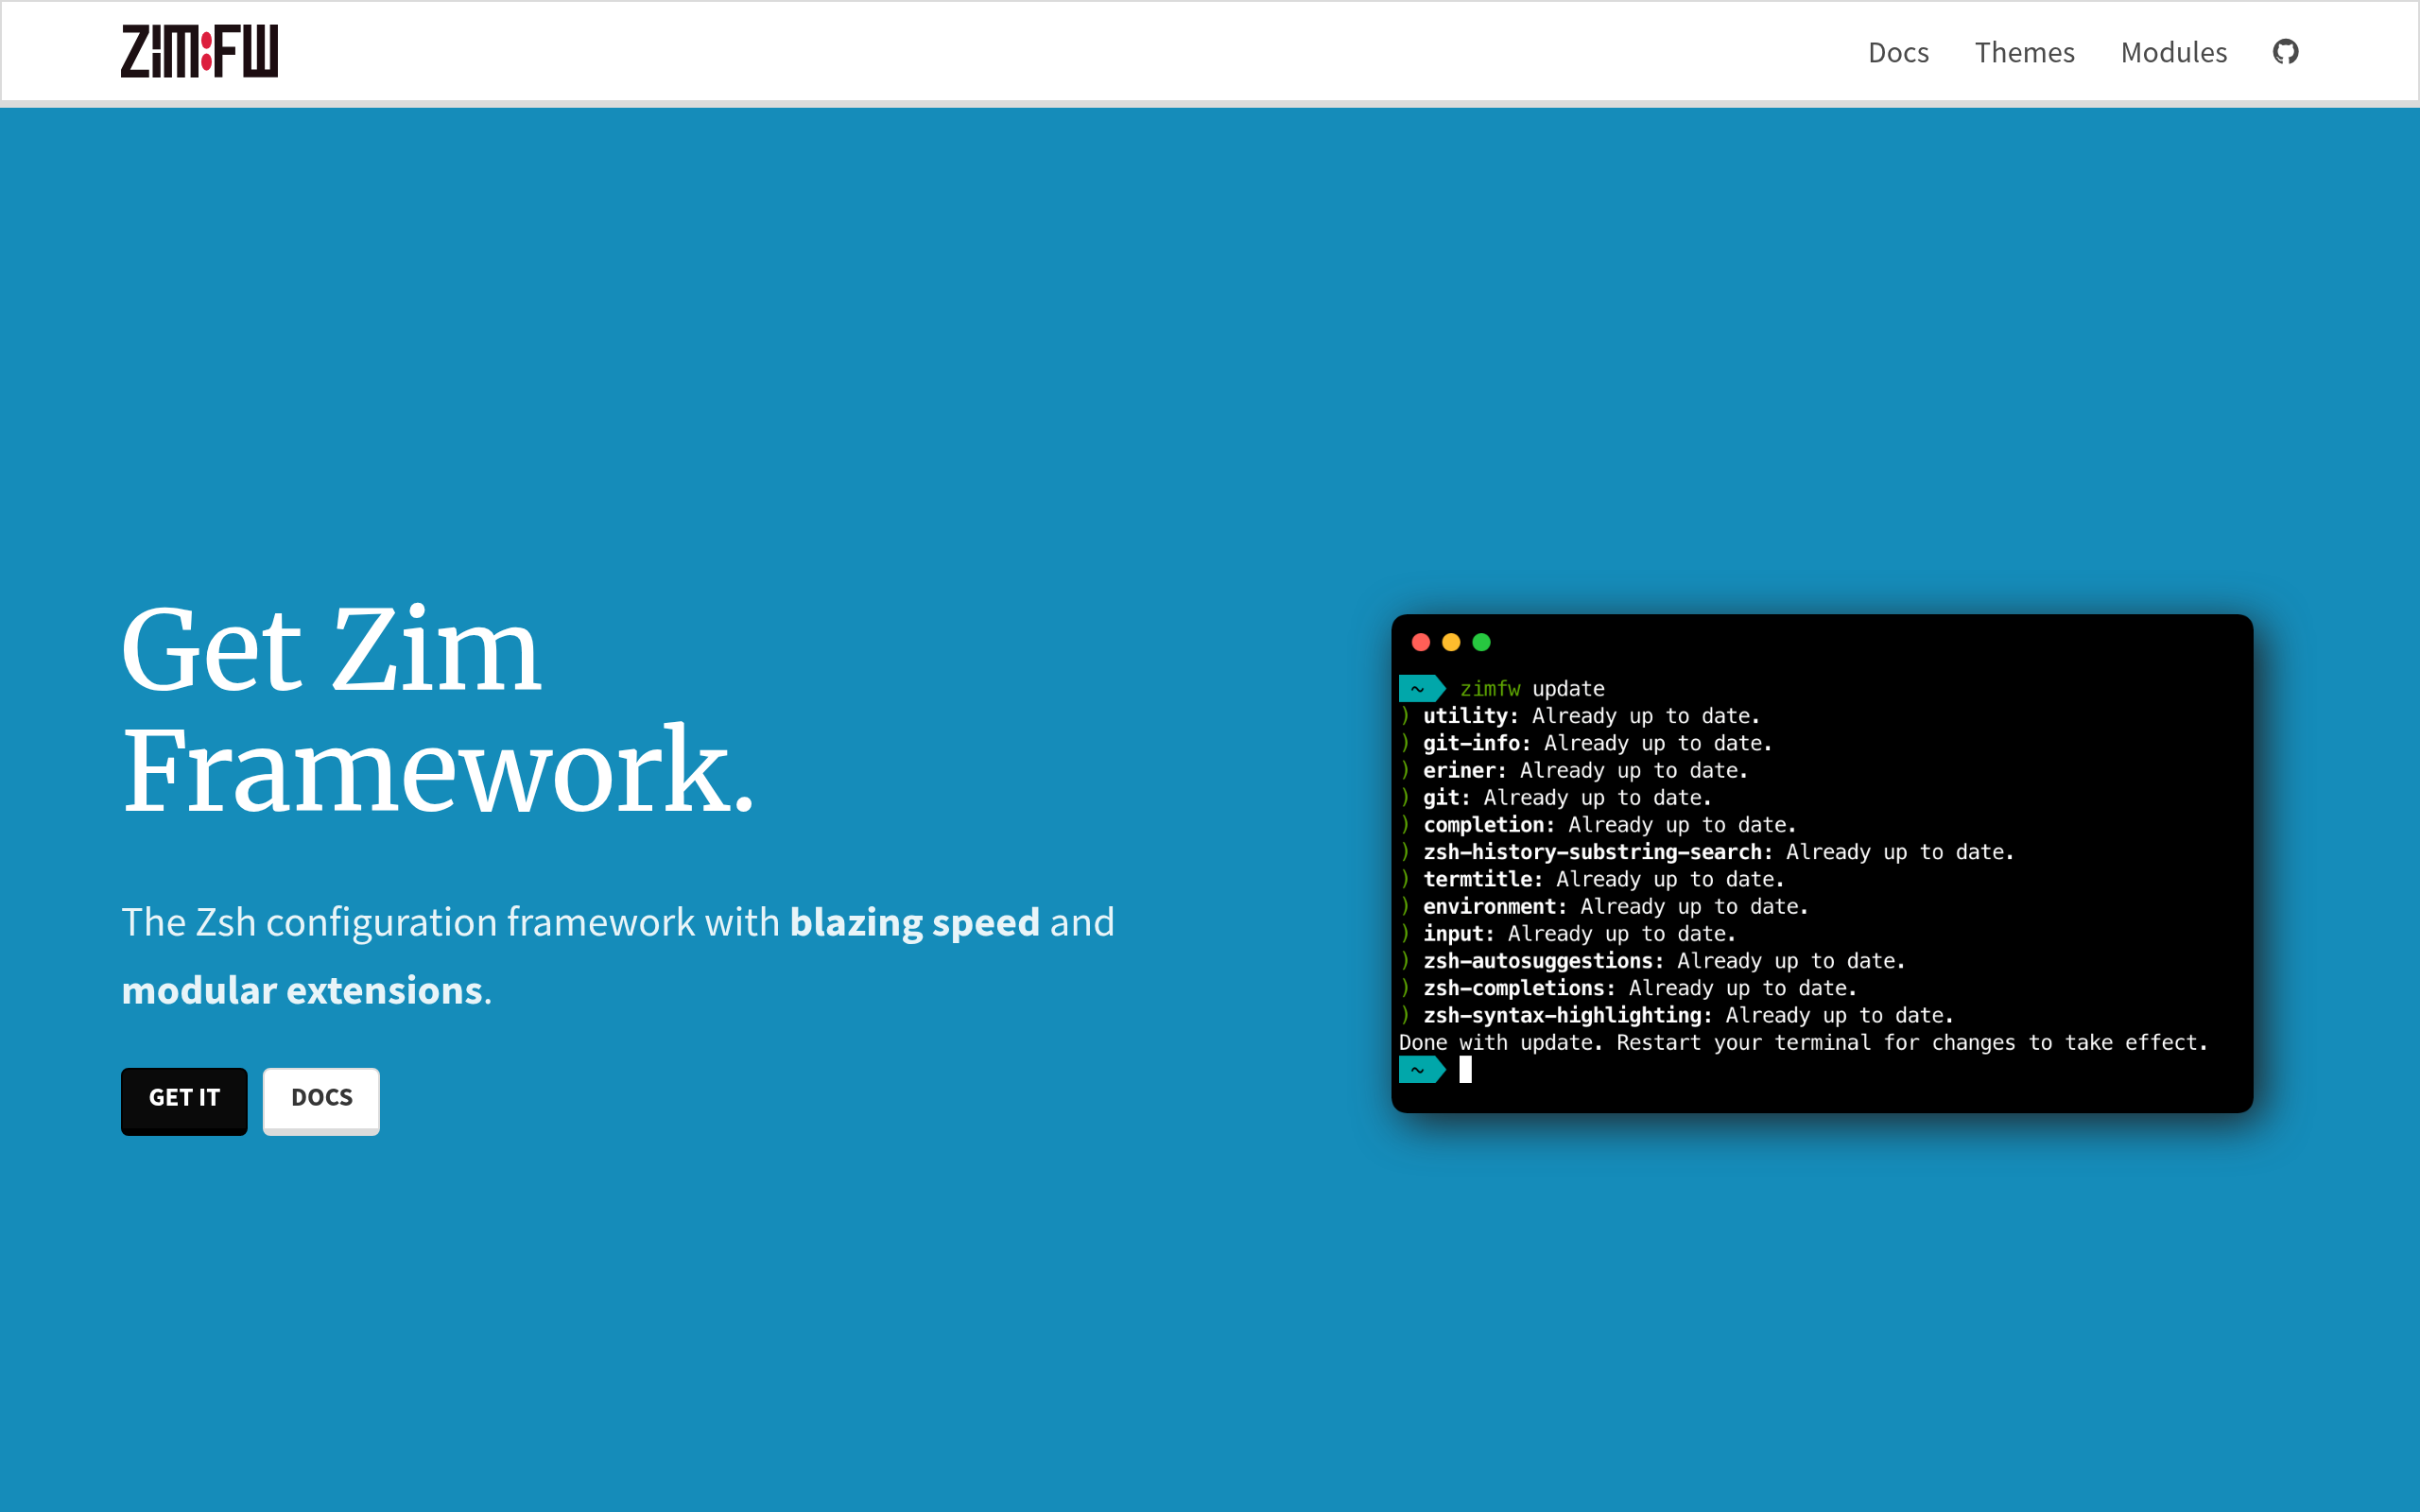Click the white DOCS button
The image size is (2420, 1512).
321,1100
